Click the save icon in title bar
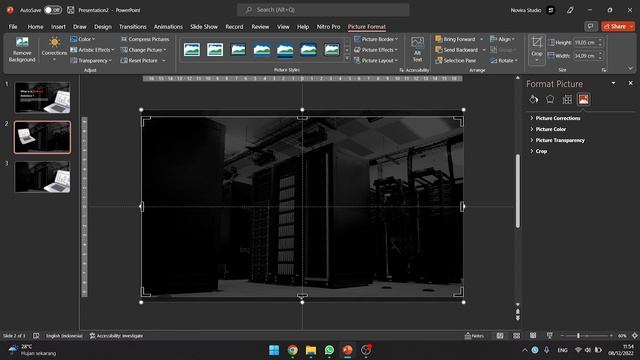640x360 pixels. tap(71, 10)
